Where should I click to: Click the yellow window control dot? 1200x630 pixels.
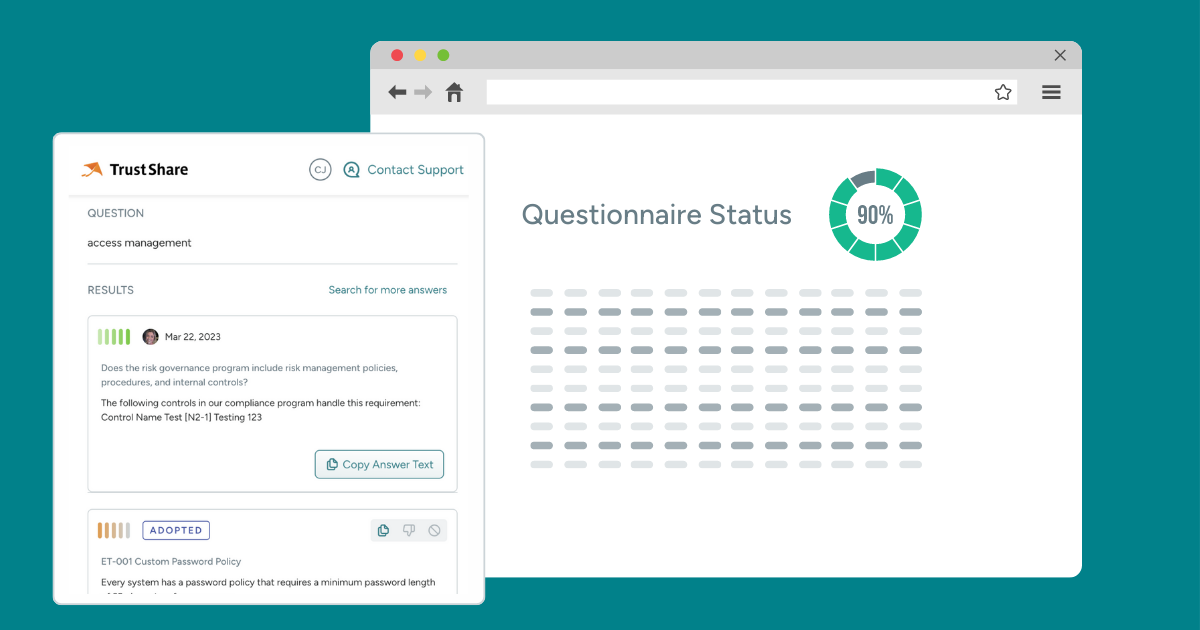(x=420, y=55)
